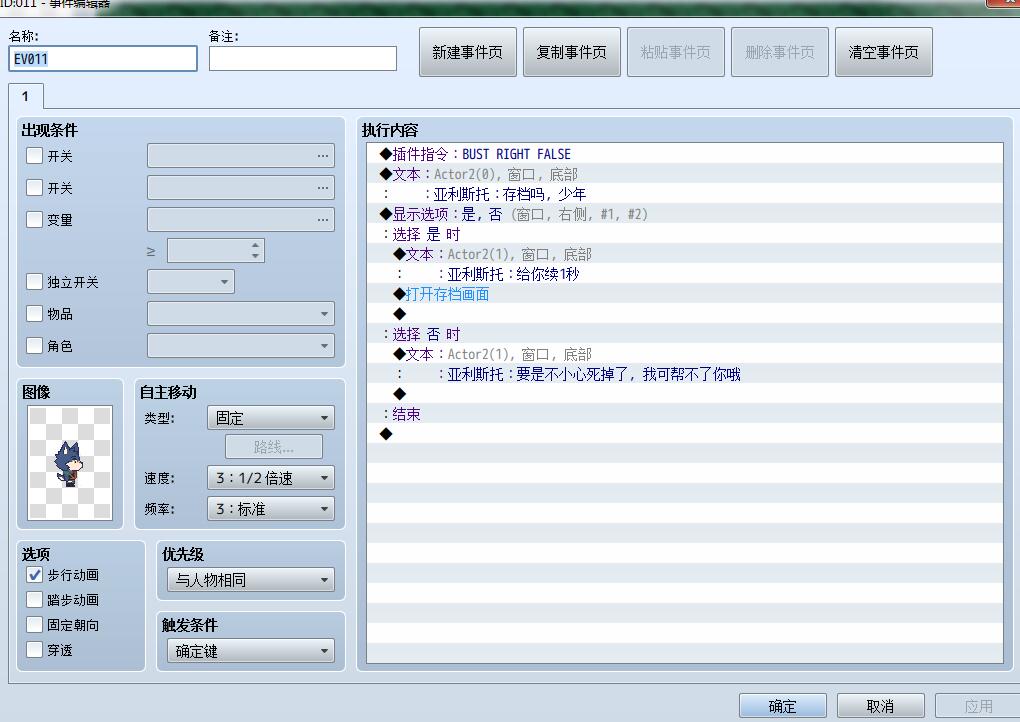The height and width of the screenshot is (722, 1020).
Task: Click the 复制事件页 button
Action: (572, 52)
